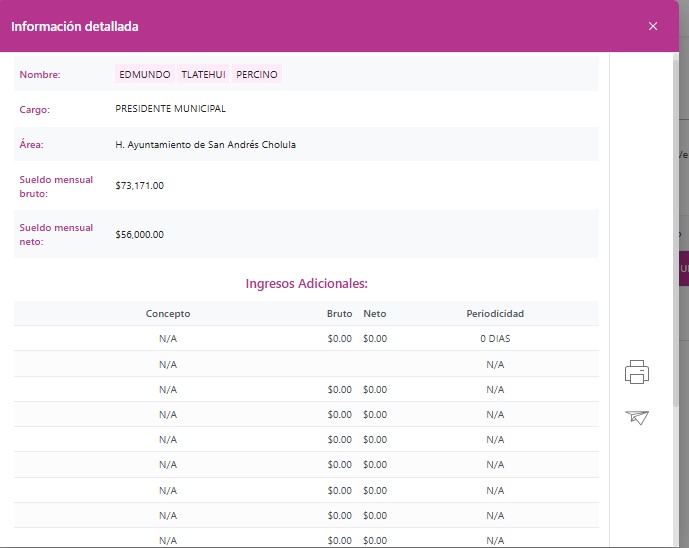The image size is (689, 548).
Task: Click the Neto column header
Action: [x=375, y=314]
